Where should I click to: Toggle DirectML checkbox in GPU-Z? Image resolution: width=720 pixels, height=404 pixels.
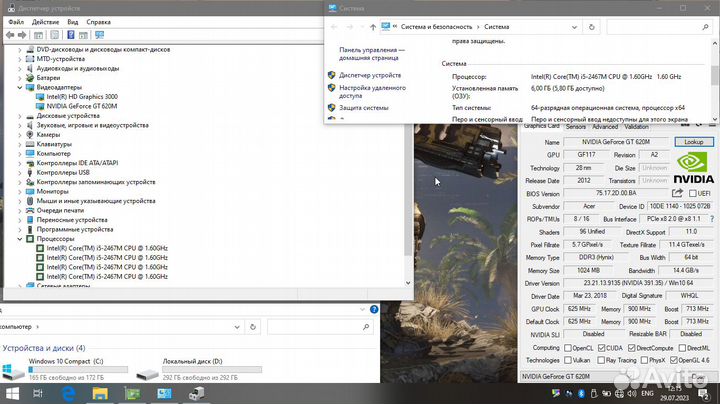682,348
